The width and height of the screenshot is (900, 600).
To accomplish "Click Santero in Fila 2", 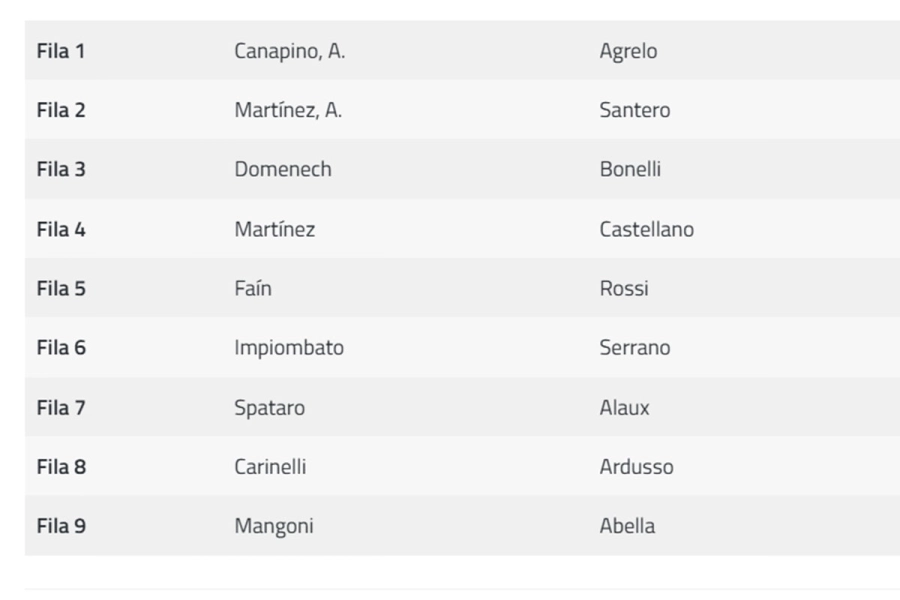I will point(634,110).
